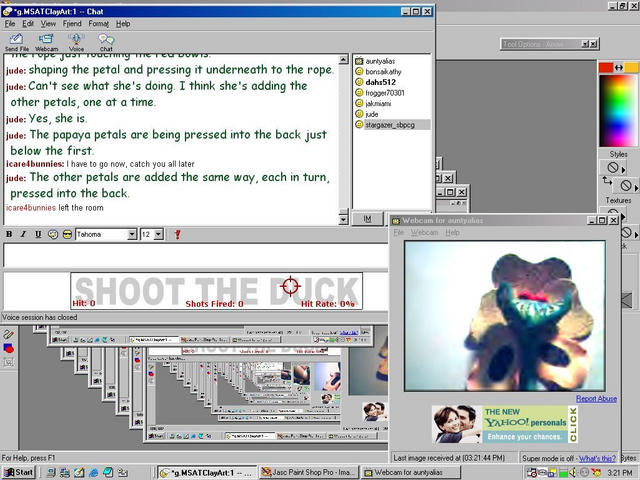Select user auntyalias in the list
This screenshot has width=640, height=480.
coord(380,61)
